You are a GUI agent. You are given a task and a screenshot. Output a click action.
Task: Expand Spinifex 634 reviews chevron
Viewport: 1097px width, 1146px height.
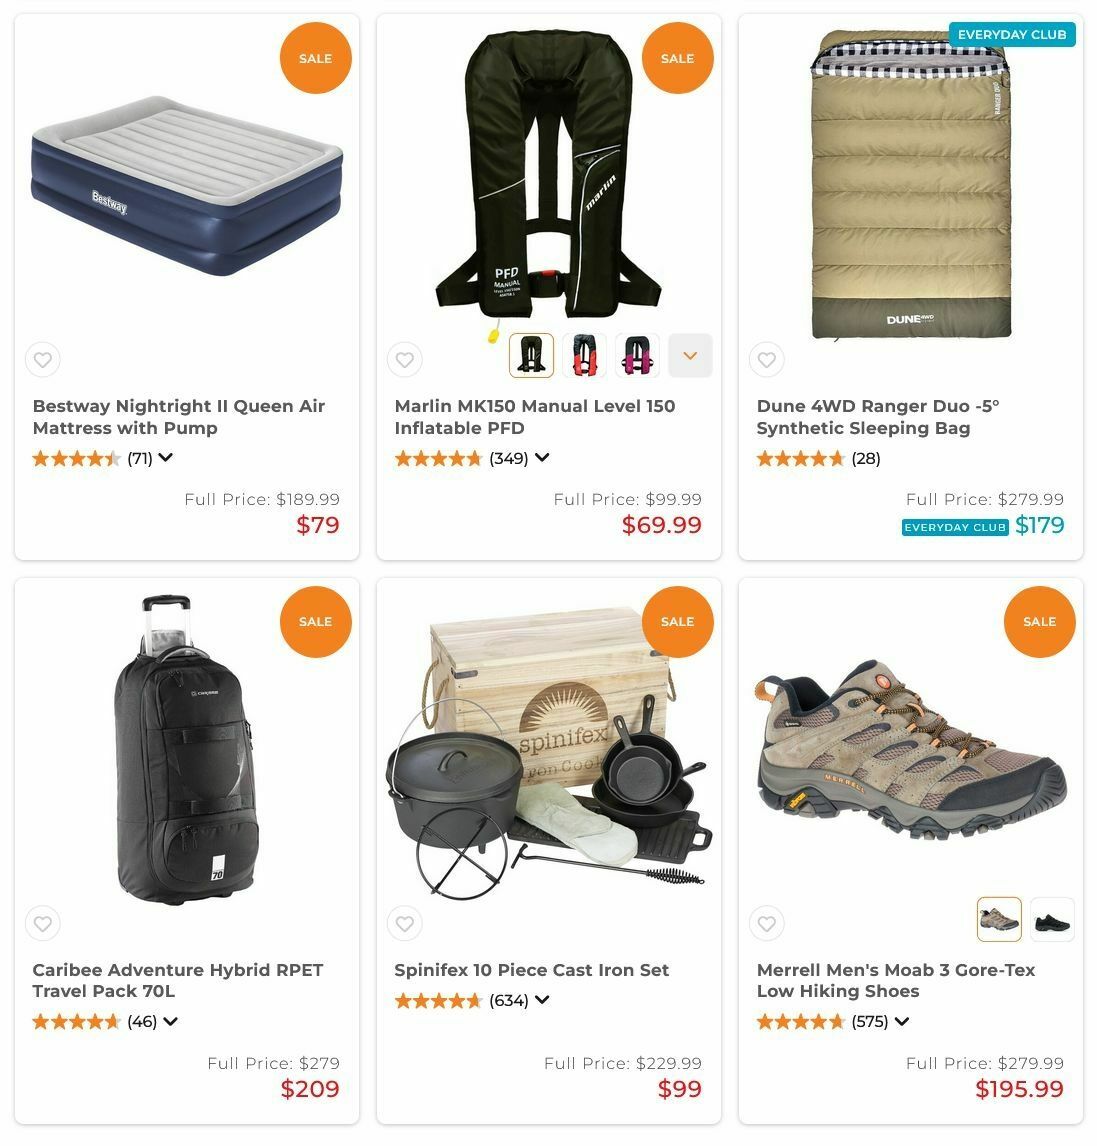coord(542,999)
